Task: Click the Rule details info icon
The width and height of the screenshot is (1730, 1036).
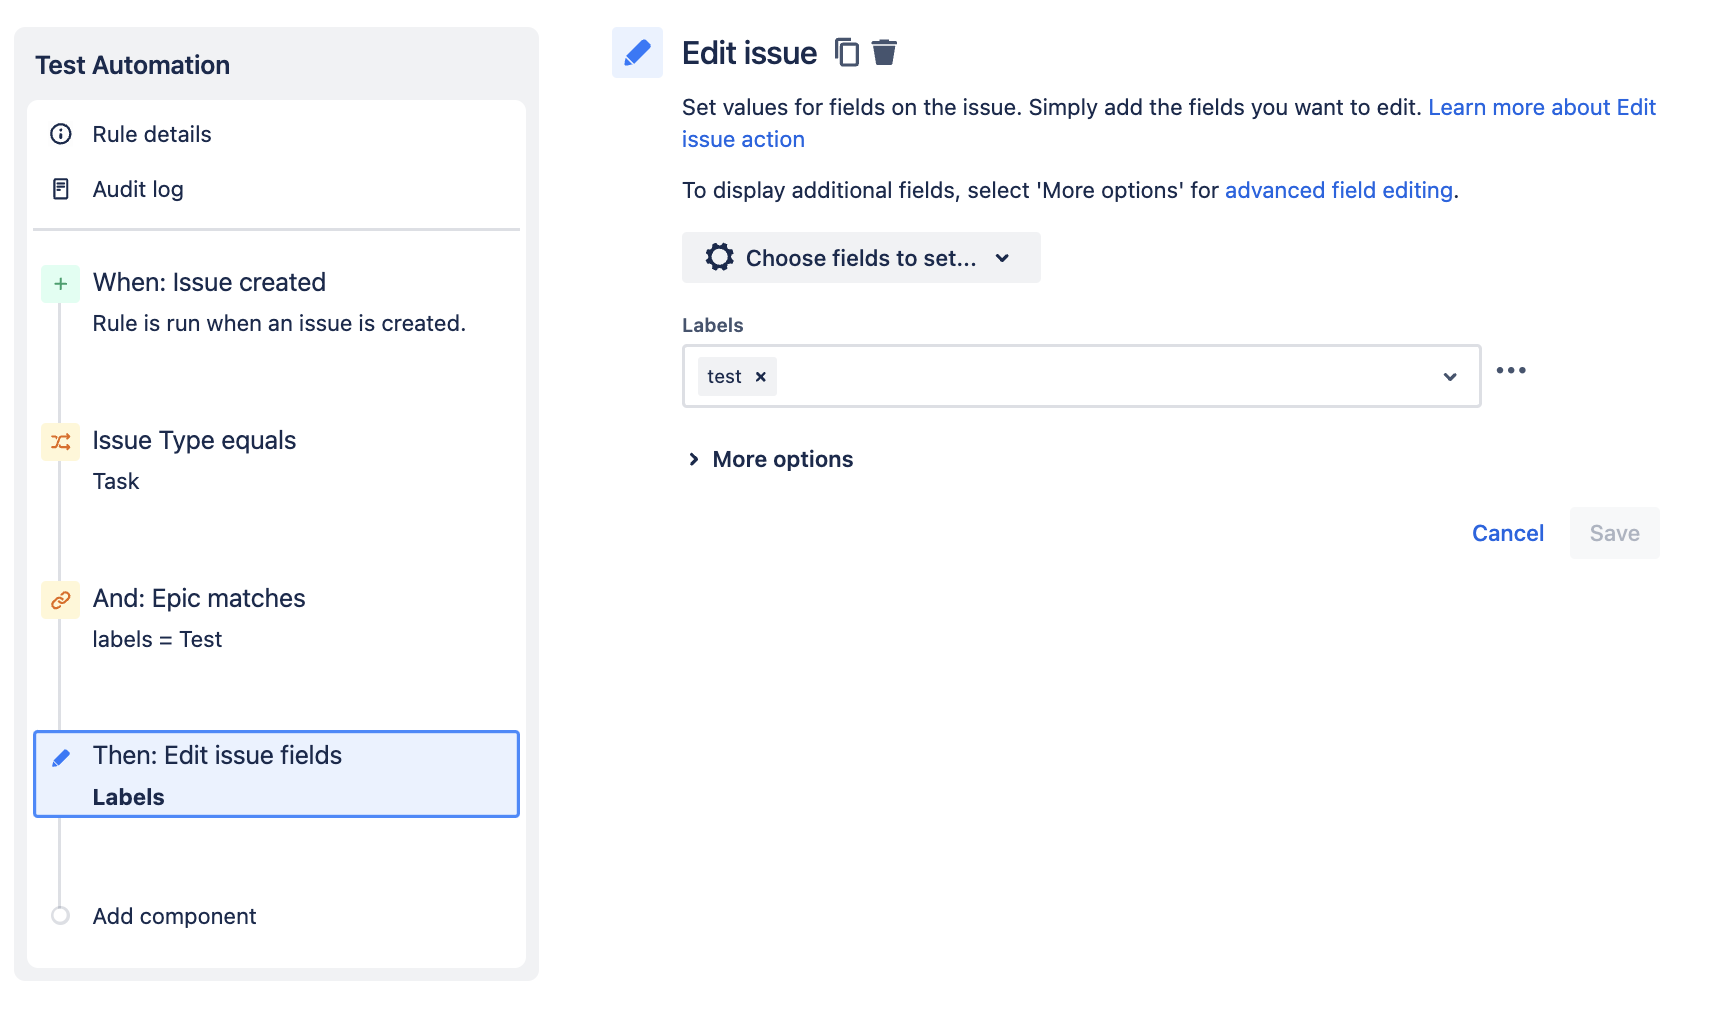Action: (x=61, y=134)
